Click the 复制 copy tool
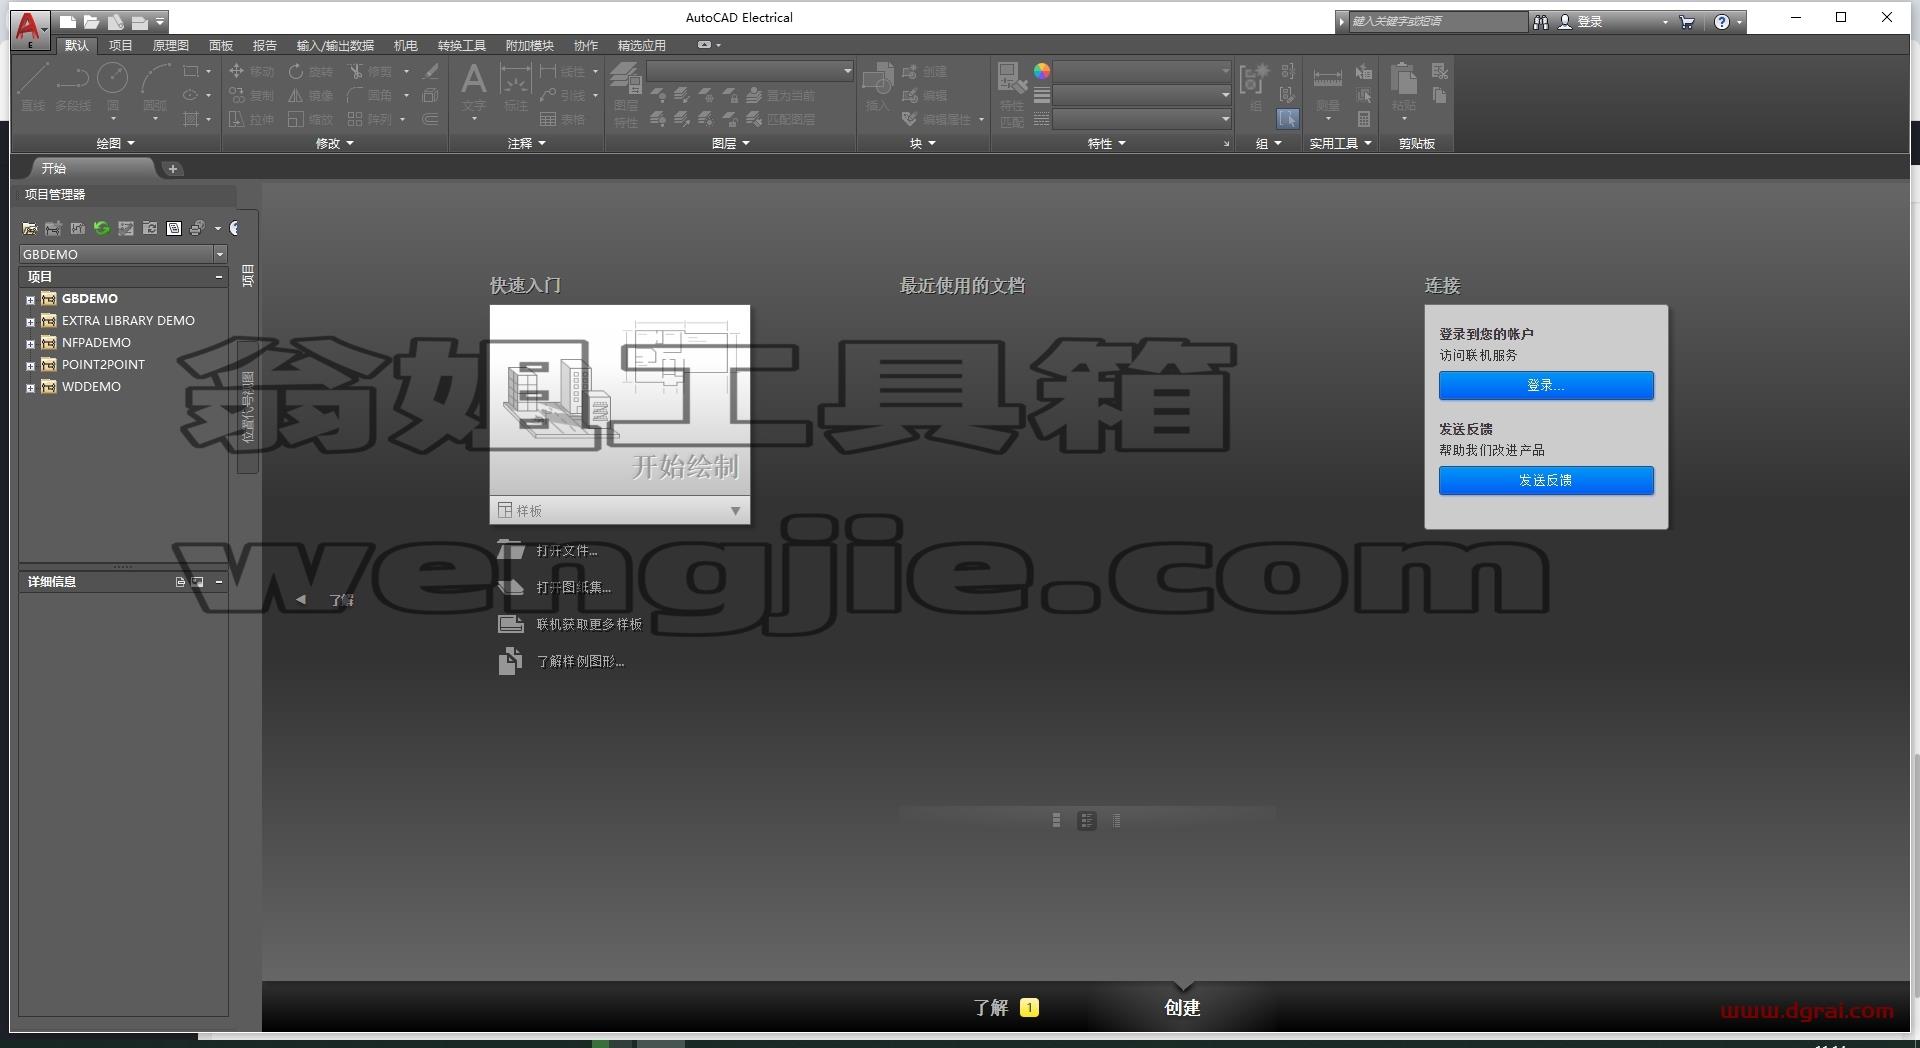Viewport: 1920px width, 1048px height. click(x=251, y=95)
